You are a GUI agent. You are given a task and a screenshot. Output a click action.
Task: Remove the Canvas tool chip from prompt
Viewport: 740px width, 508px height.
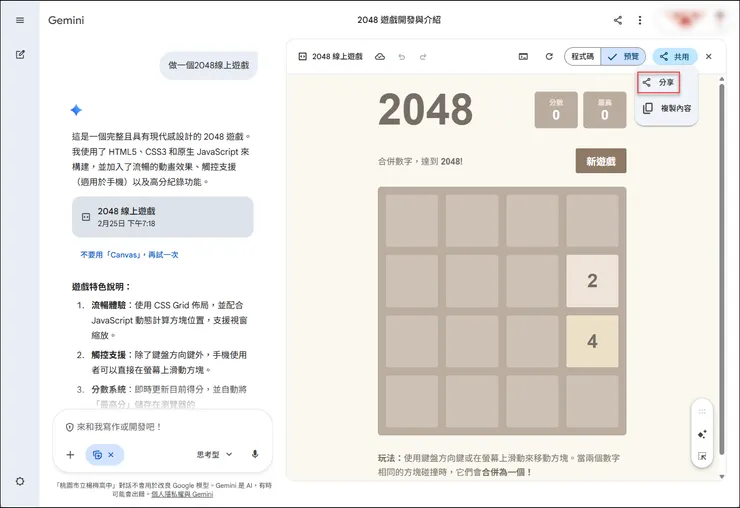(111, 455)
